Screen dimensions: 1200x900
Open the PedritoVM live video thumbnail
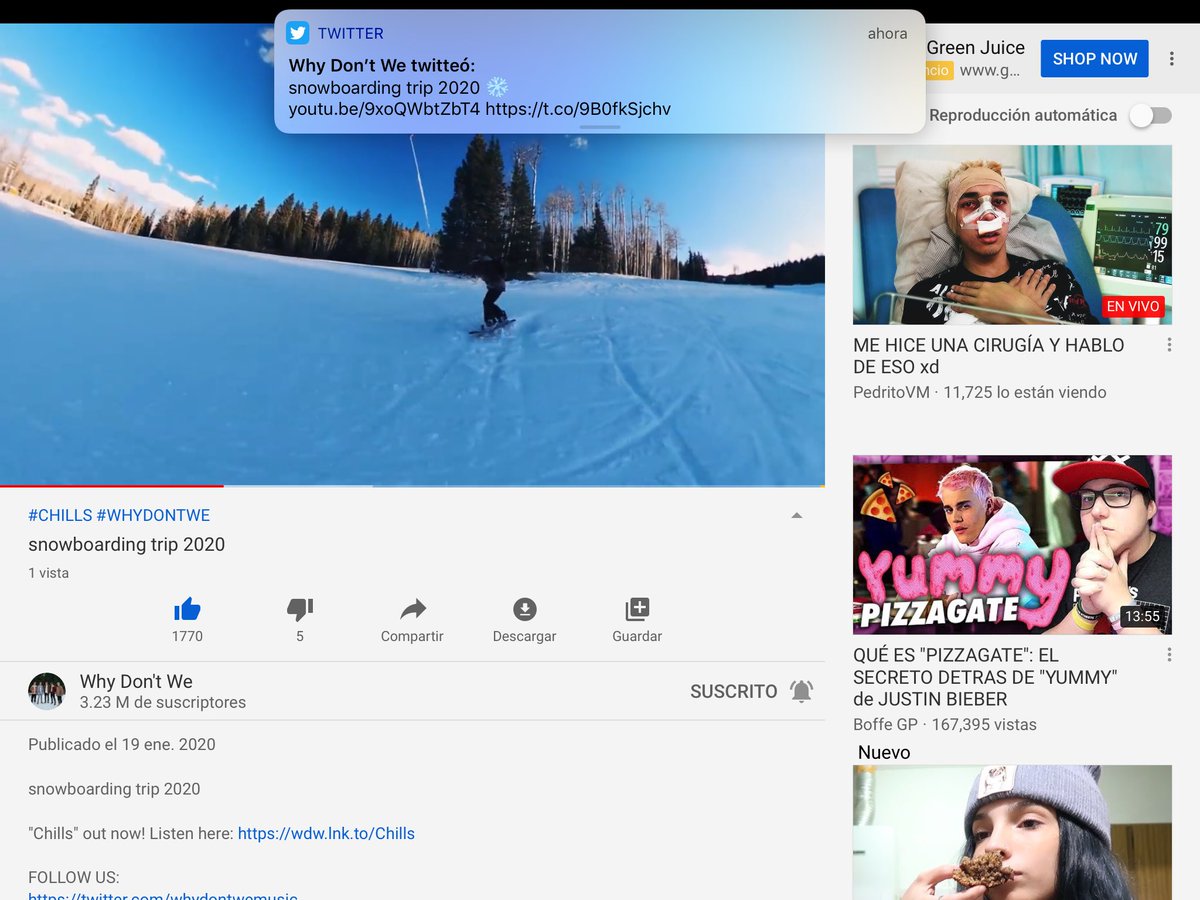[1012, 235]
